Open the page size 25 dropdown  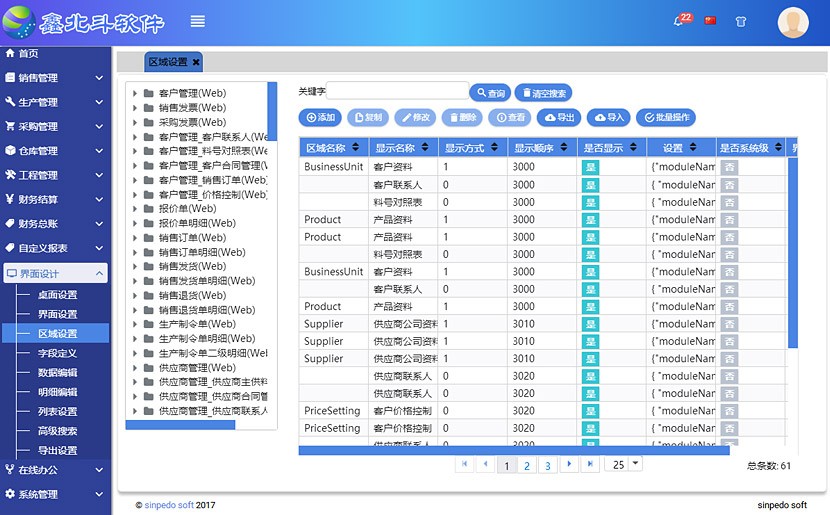(x=626, y=464)
